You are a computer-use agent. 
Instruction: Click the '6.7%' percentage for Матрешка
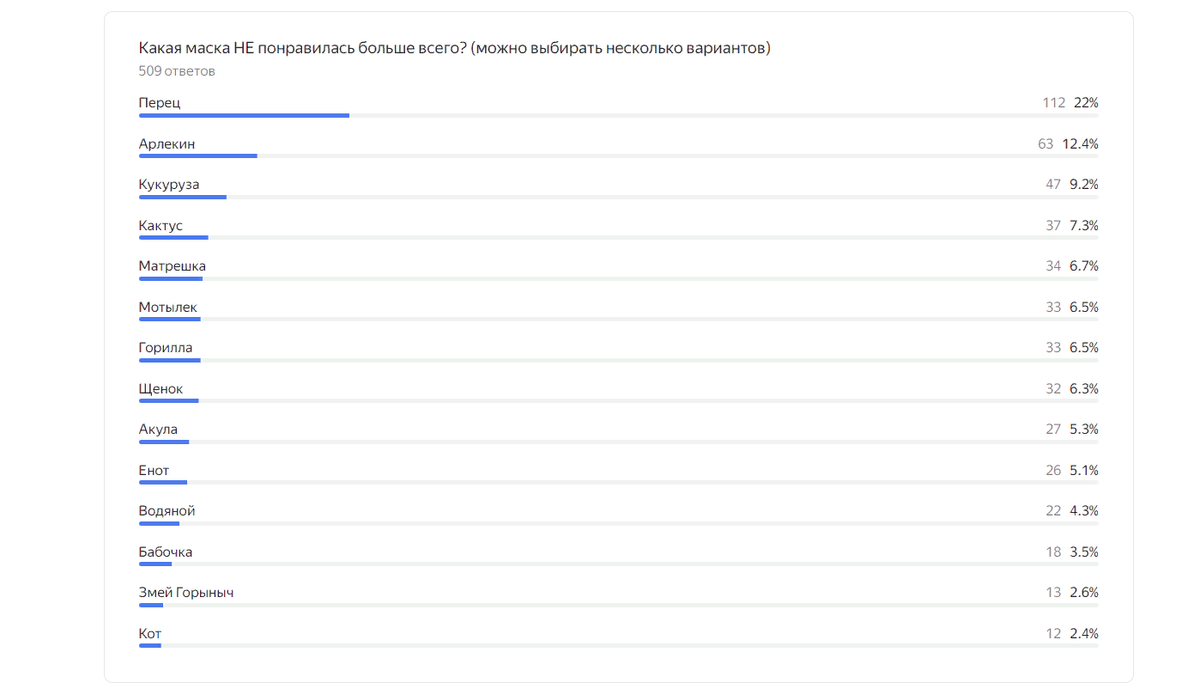pos(1084,266)
